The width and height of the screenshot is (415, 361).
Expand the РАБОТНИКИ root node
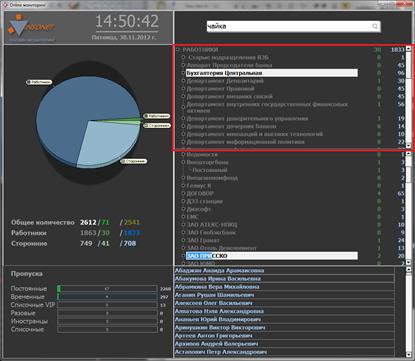tap(178, 50)
